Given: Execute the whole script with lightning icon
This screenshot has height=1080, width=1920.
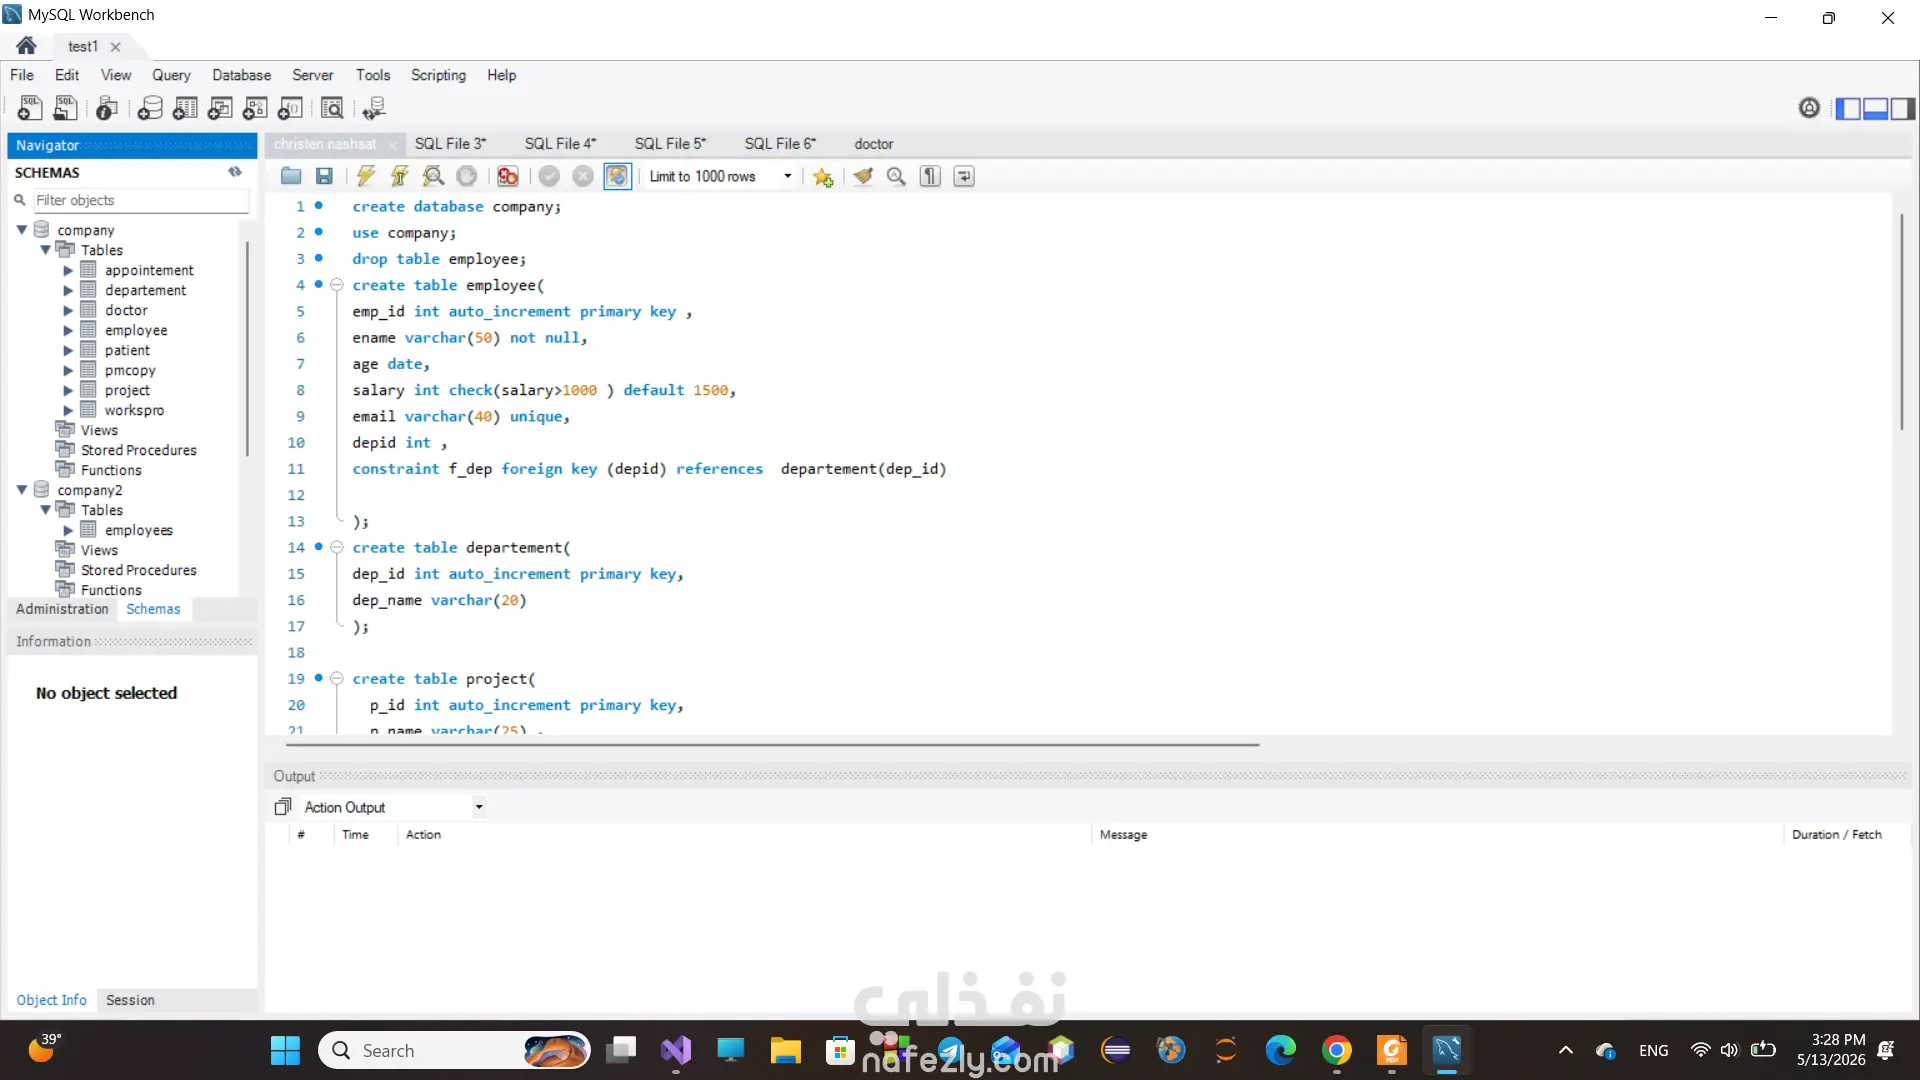Looking at the screenshot, I should click(x=366, y=177).
